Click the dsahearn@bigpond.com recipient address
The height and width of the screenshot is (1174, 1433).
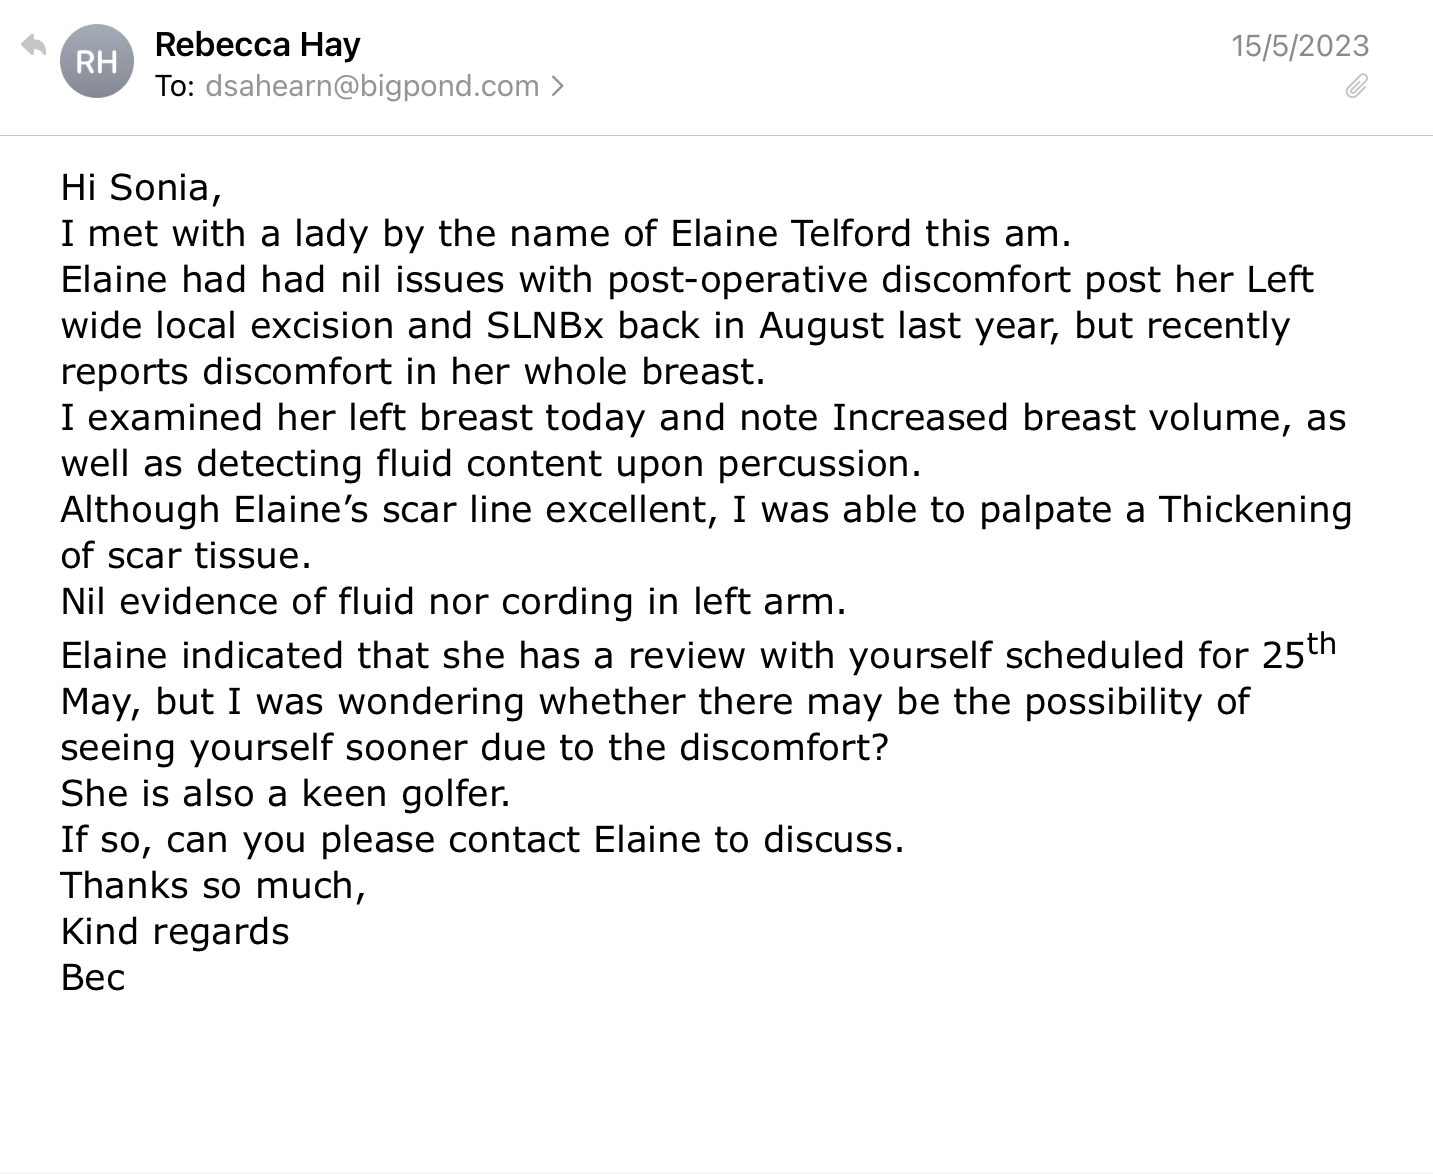[372, 86]
